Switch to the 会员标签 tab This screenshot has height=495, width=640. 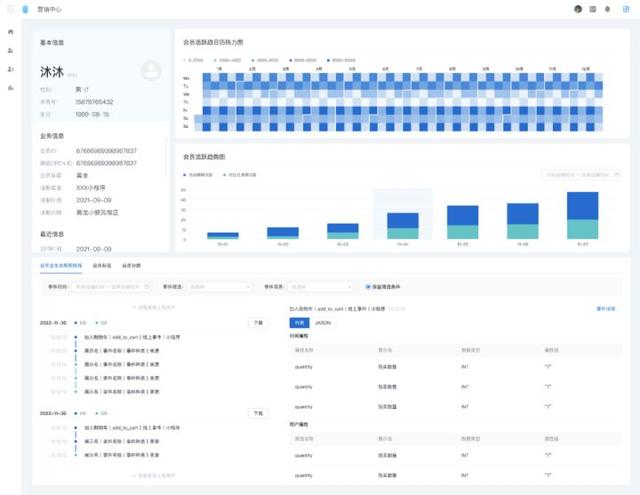tap(102, 266)
